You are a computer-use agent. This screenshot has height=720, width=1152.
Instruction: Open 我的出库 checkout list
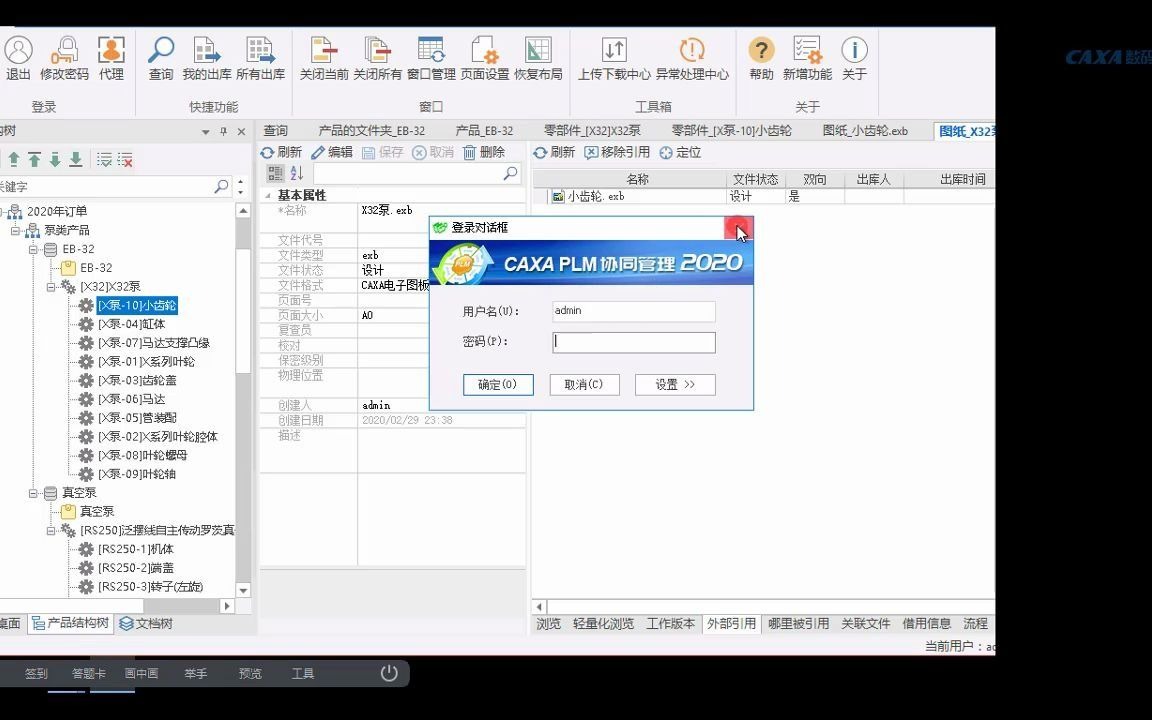tap(207, 58)
